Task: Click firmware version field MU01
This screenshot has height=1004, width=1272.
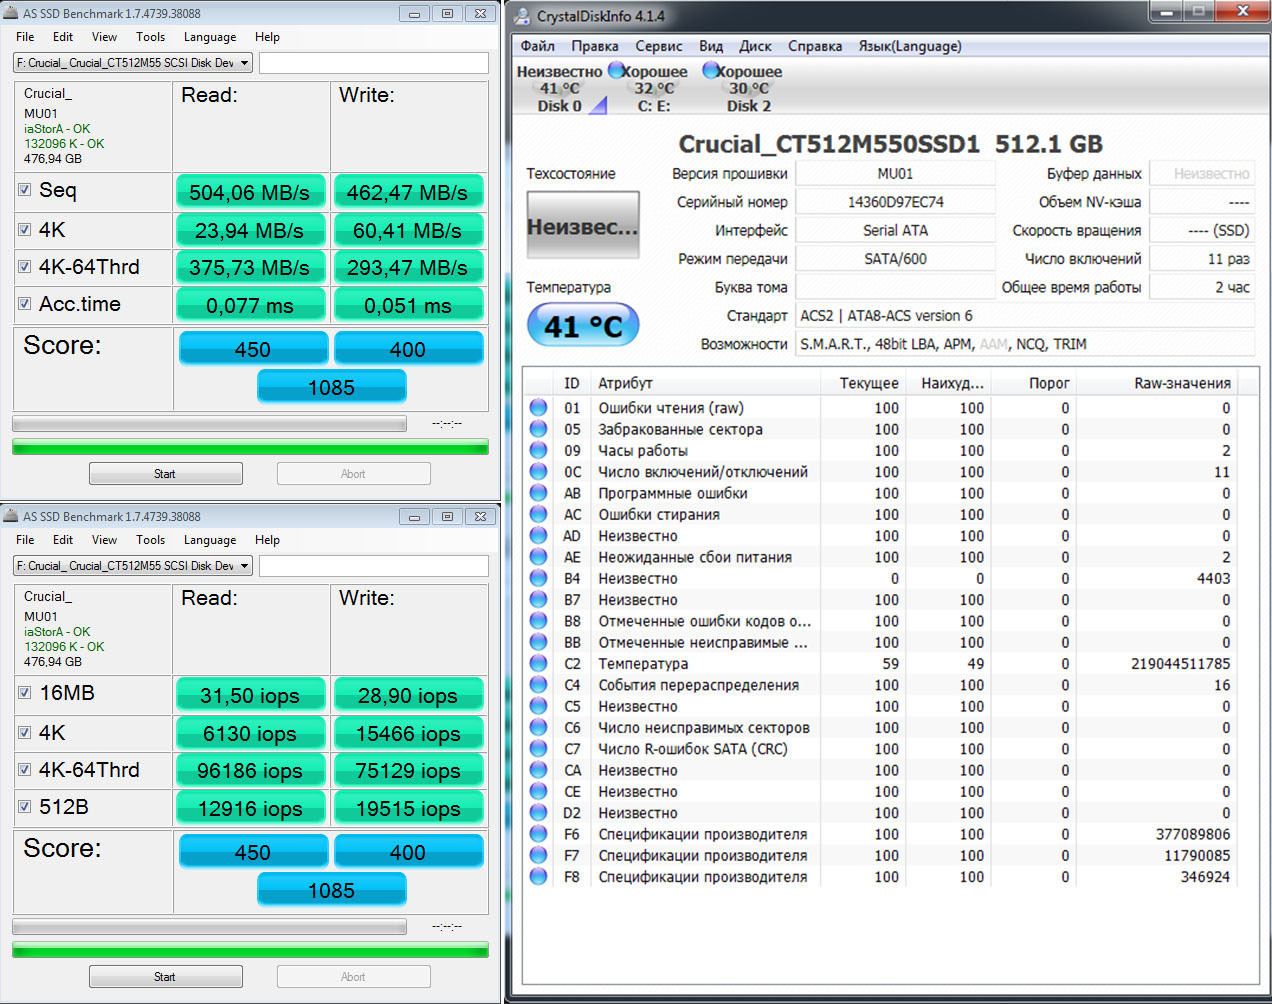Action: 896,174
